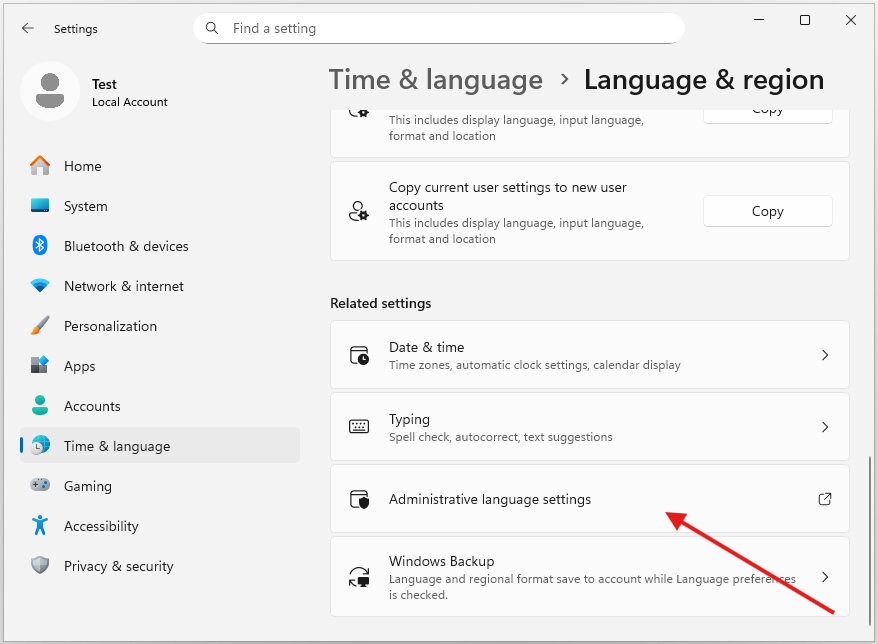
Task: Click the Personalization paintbrush icon
Action: pos(40,326)
